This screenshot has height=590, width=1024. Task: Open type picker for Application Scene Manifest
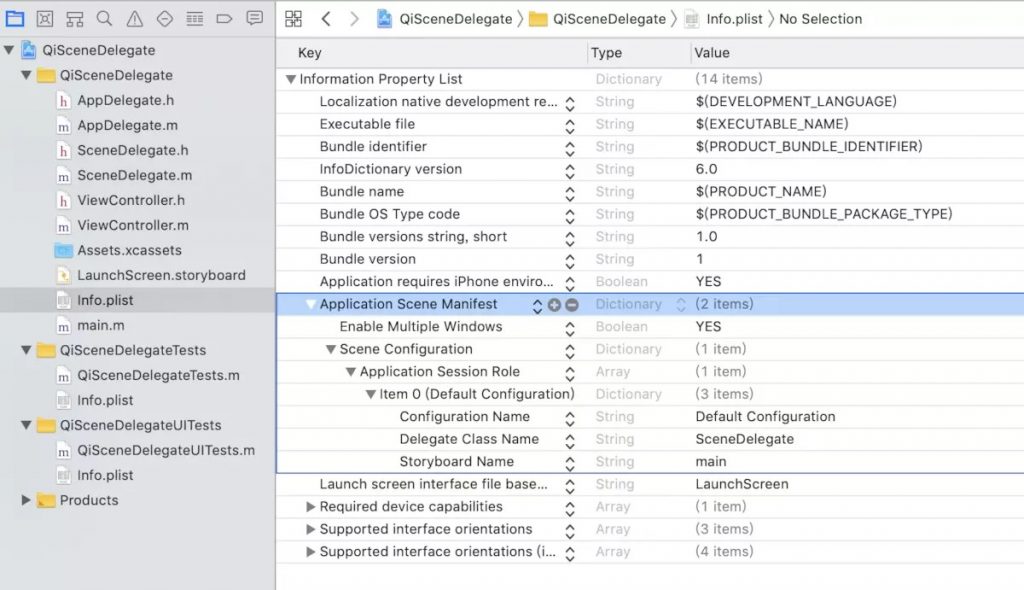(x=680, y=304)
